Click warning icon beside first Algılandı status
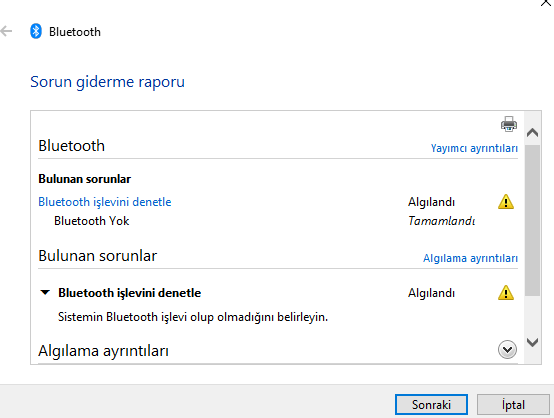Viewport: 554px width, 418px height. pos(506,202)
